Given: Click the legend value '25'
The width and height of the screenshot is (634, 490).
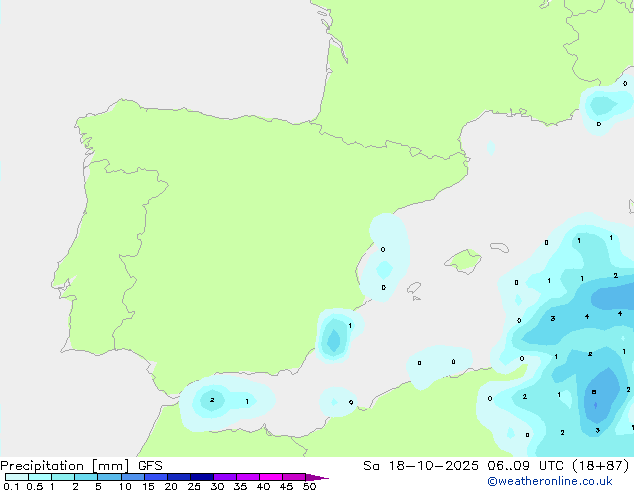Looking at the screenshot, I should [194, 486].
